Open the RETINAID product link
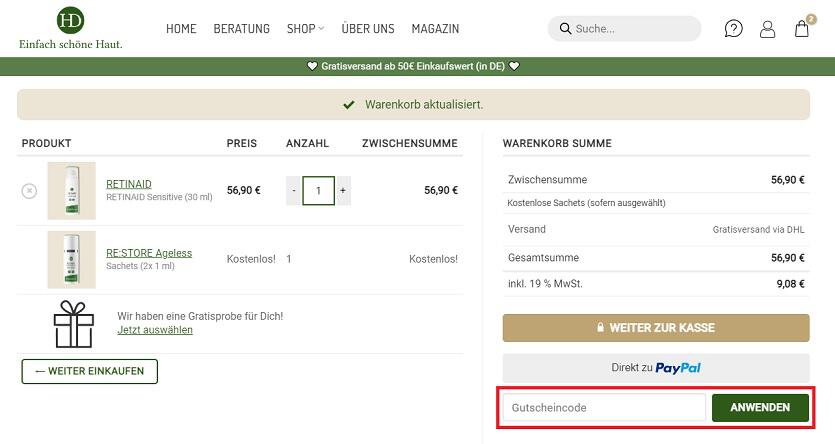The image size is (835, 444). point(129,184)
